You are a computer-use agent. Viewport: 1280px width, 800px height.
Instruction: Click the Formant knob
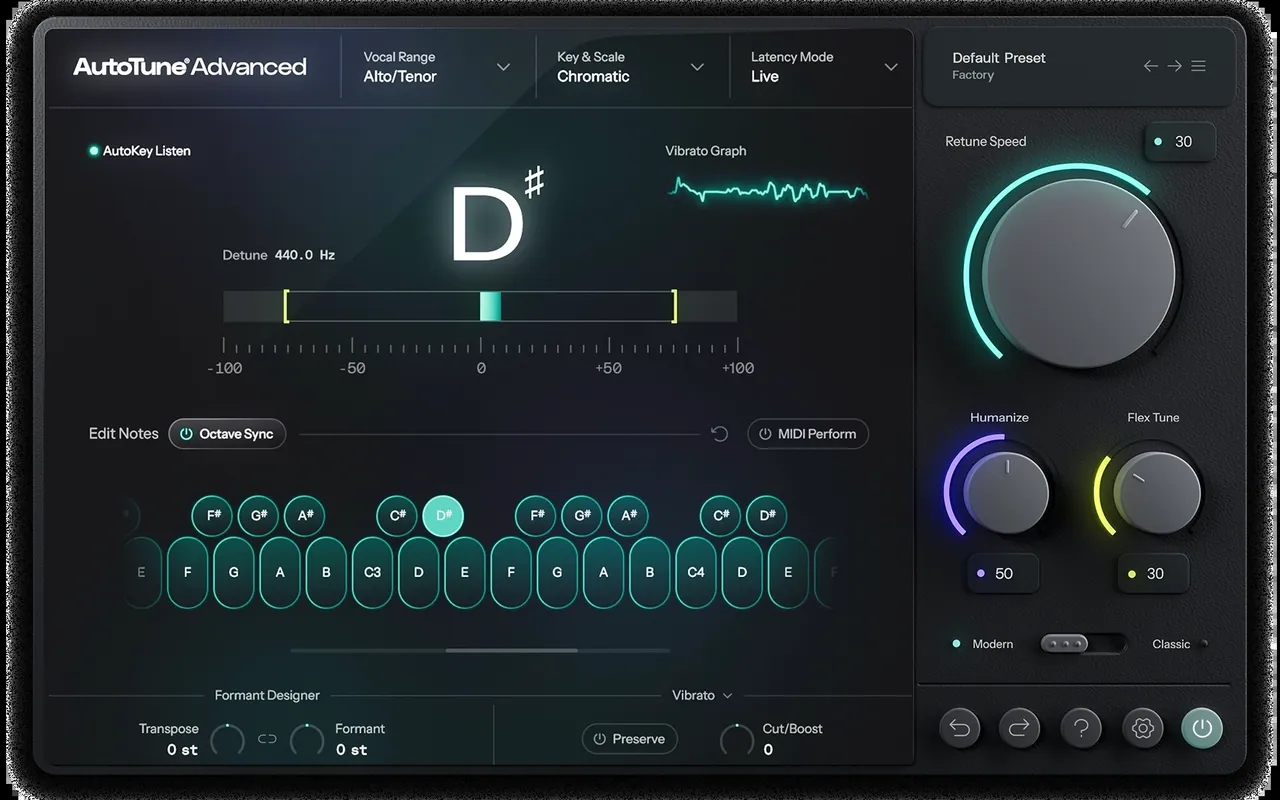click(307, 740)
